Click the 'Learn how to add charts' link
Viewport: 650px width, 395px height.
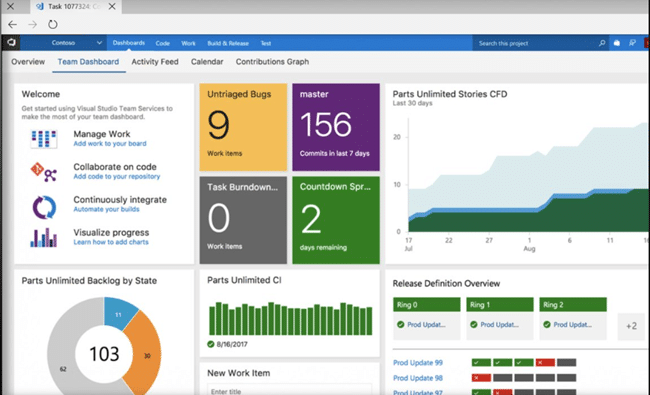pos(111,242)
